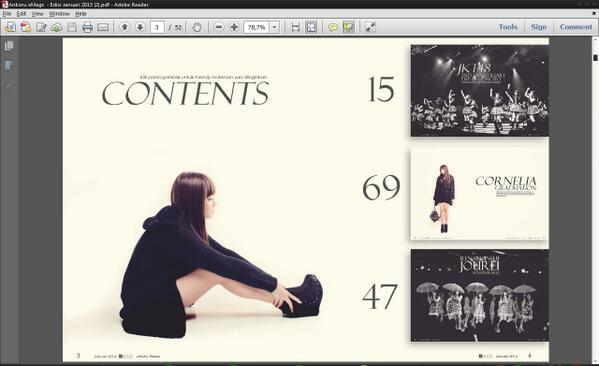Open the Tools pane
The image size is (599, 366).
508,27
